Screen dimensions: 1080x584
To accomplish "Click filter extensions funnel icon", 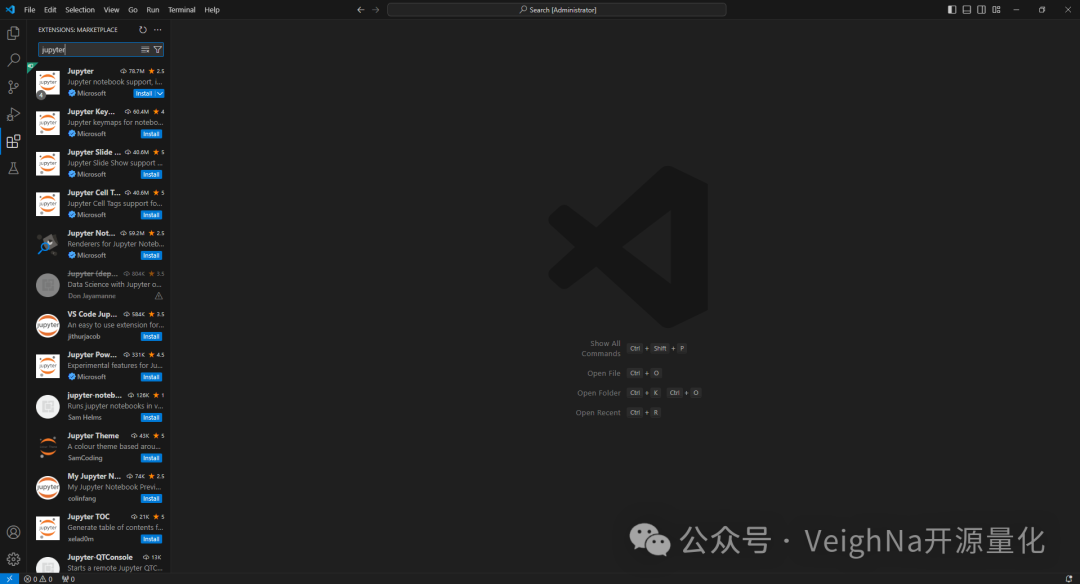I will point(157,49).
